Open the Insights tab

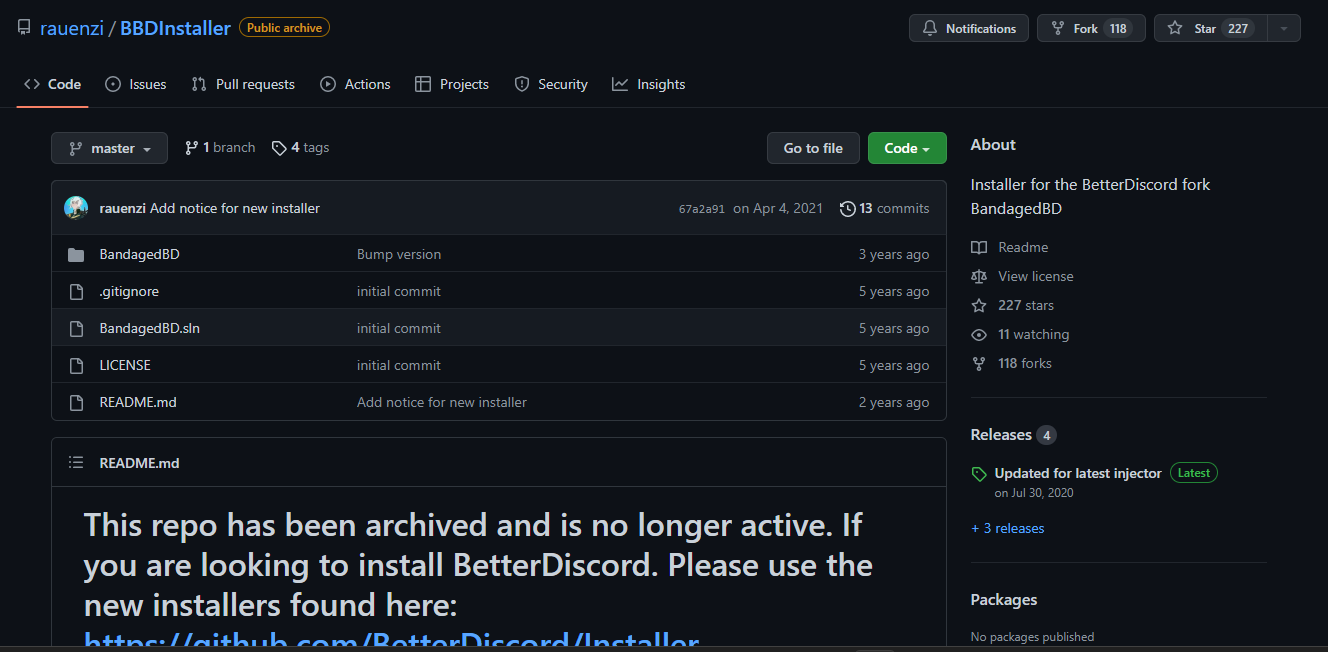pos(649,84)
